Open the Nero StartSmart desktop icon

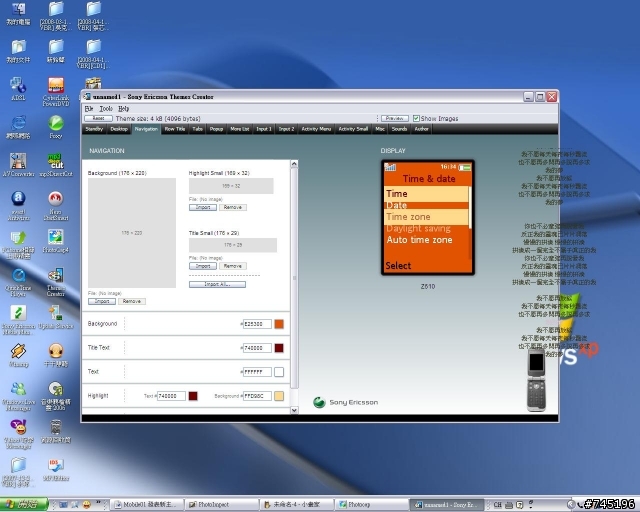point(56,206)
